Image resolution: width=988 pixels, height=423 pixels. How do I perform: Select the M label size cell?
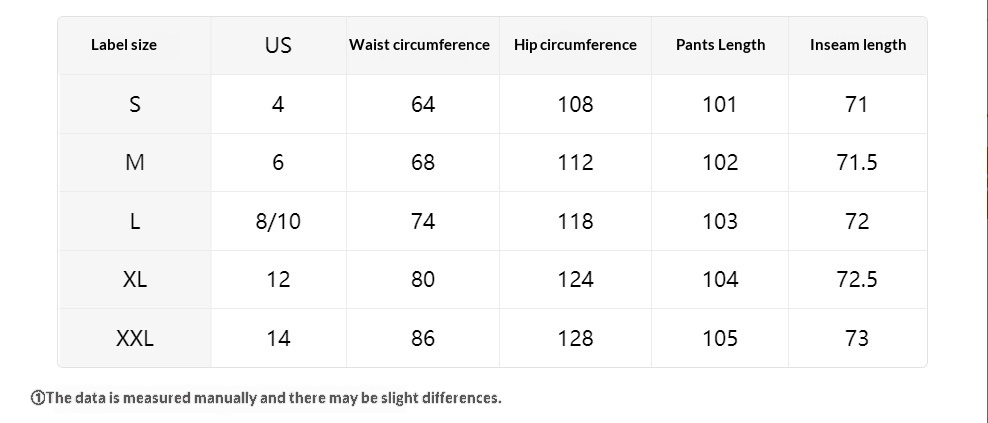(135, 162)
